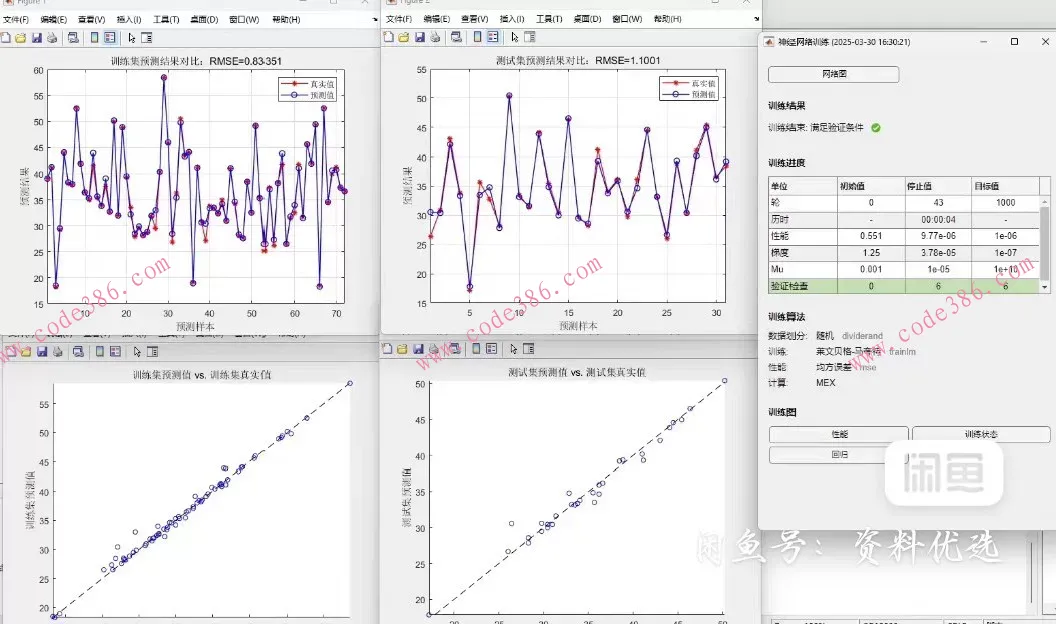Open Property Inspector icon in Figure 2 toolbar

point(530,38)
